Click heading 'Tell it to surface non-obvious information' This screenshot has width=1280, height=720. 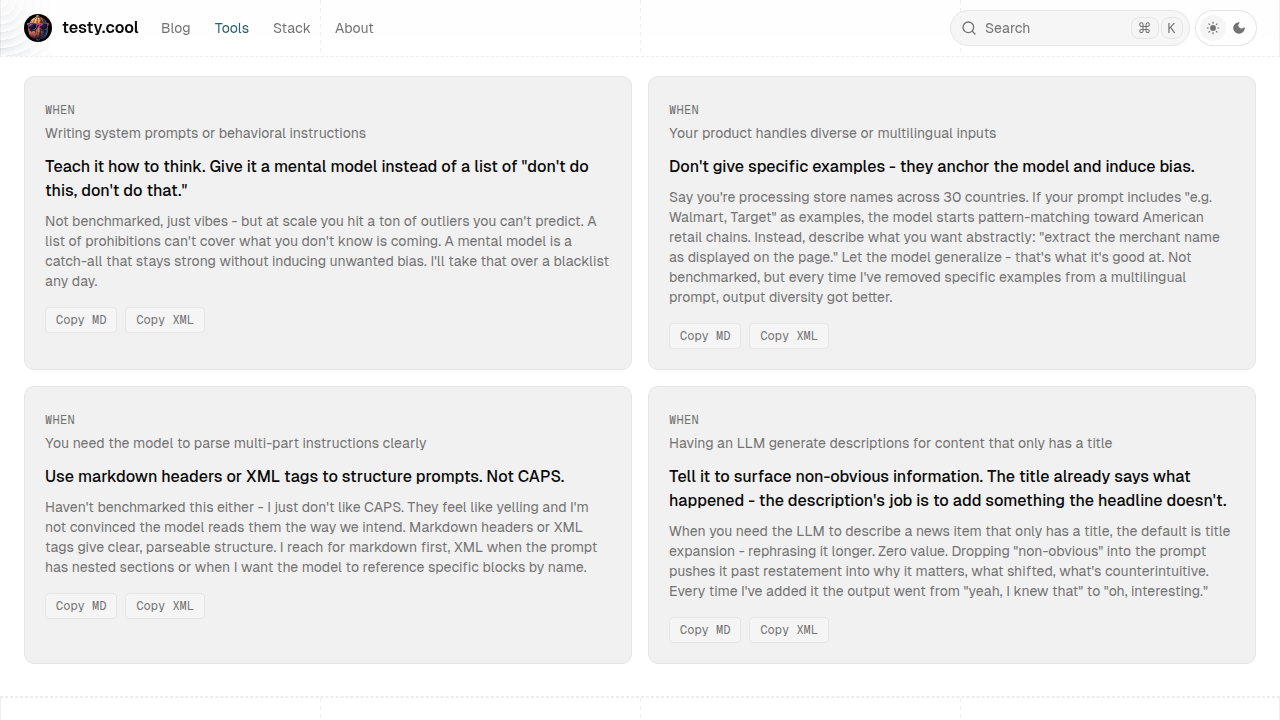pos(948,488)
